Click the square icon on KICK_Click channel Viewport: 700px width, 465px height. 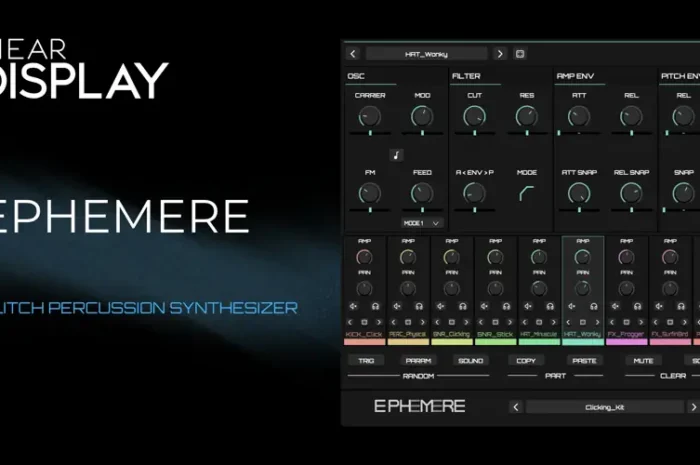point(364,322)
